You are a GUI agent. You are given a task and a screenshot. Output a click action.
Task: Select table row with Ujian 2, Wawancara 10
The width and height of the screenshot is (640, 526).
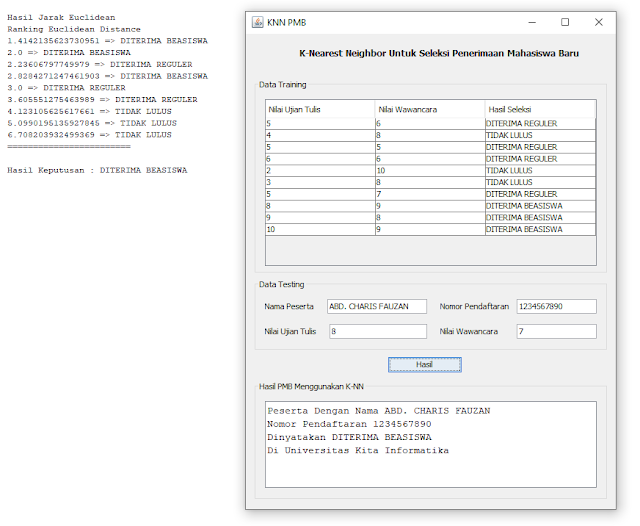point(431,171)
